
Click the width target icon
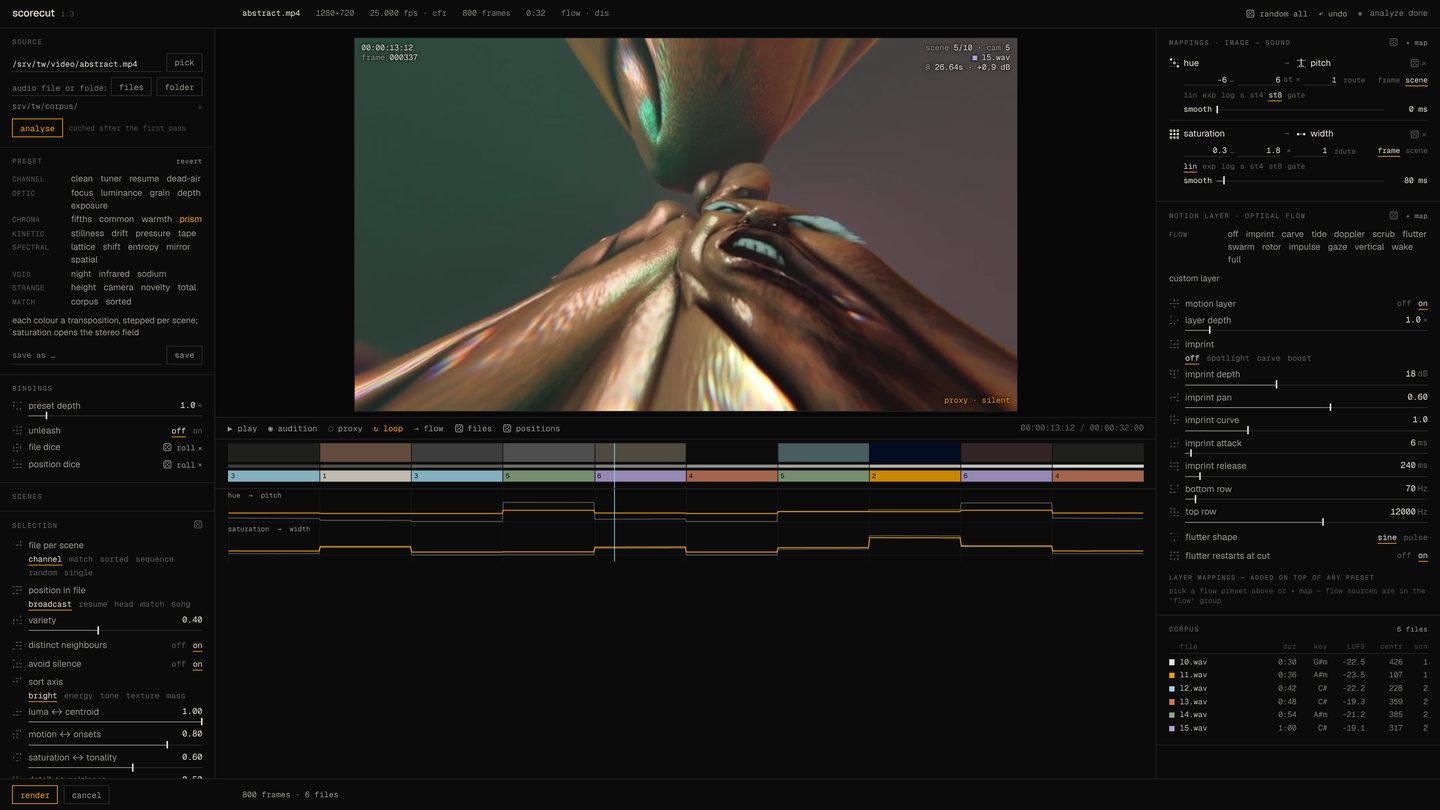pyautogui.click(x=1301, y=134)
